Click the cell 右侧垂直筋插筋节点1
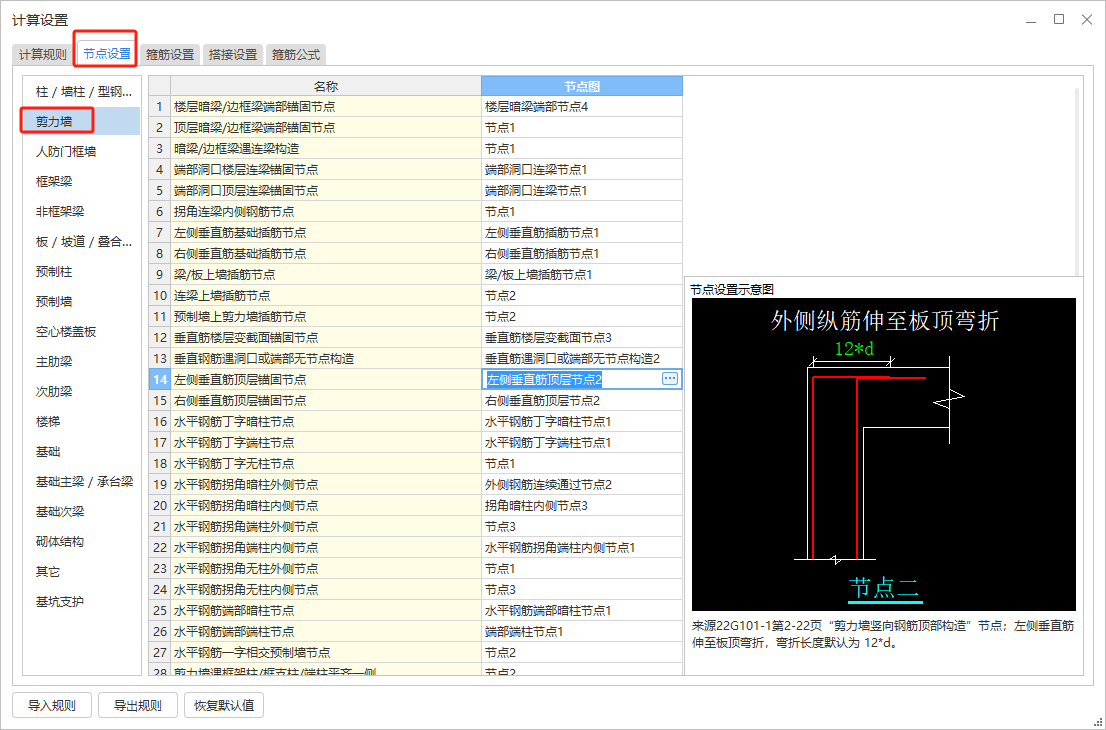 pos(582,253)
